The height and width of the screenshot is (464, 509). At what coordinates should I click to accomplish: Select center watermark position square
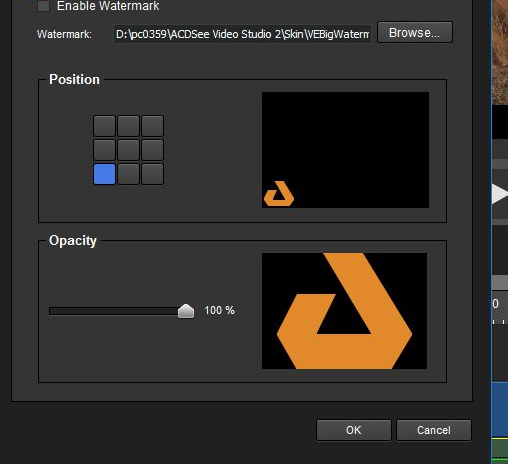point(128,150)
